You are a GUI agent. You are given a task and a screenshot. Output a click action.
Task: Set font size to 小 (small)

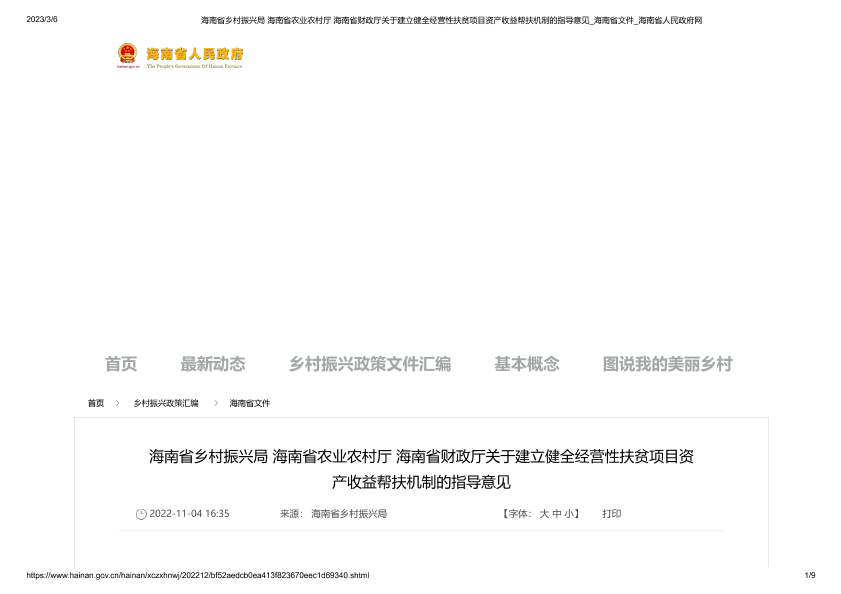click(569, 514)
